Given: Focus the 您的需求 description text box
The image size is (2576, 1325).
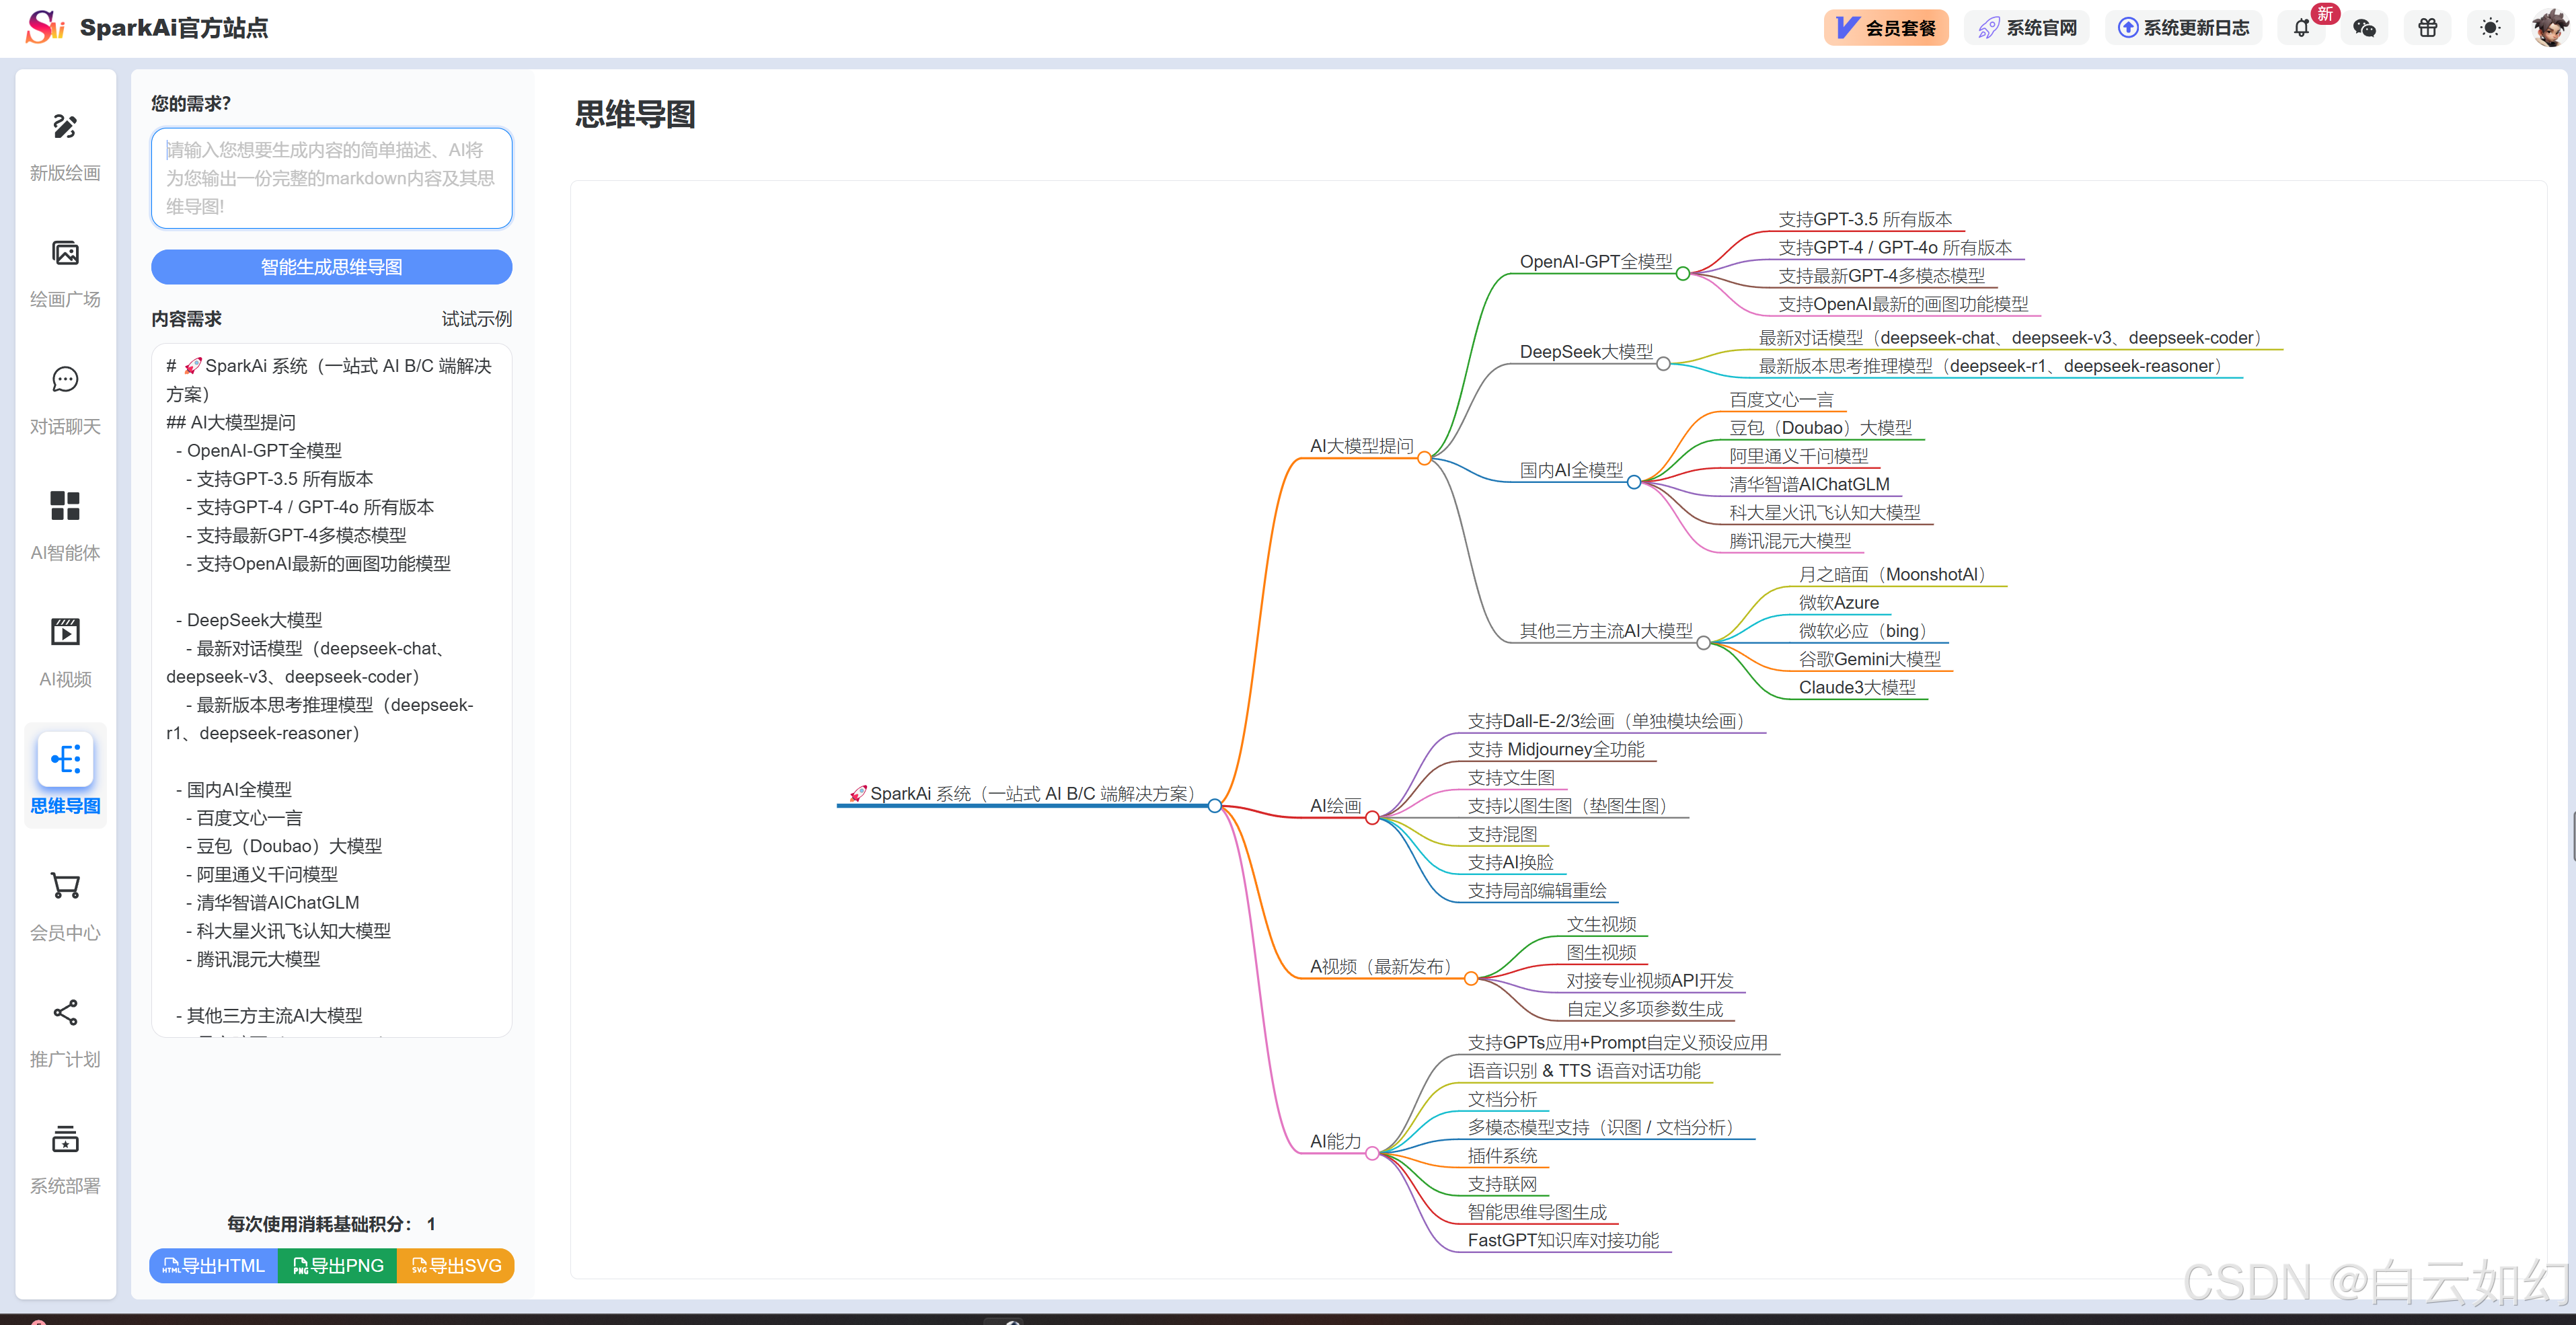Looking at the screenshot, I should coord(331,178).
